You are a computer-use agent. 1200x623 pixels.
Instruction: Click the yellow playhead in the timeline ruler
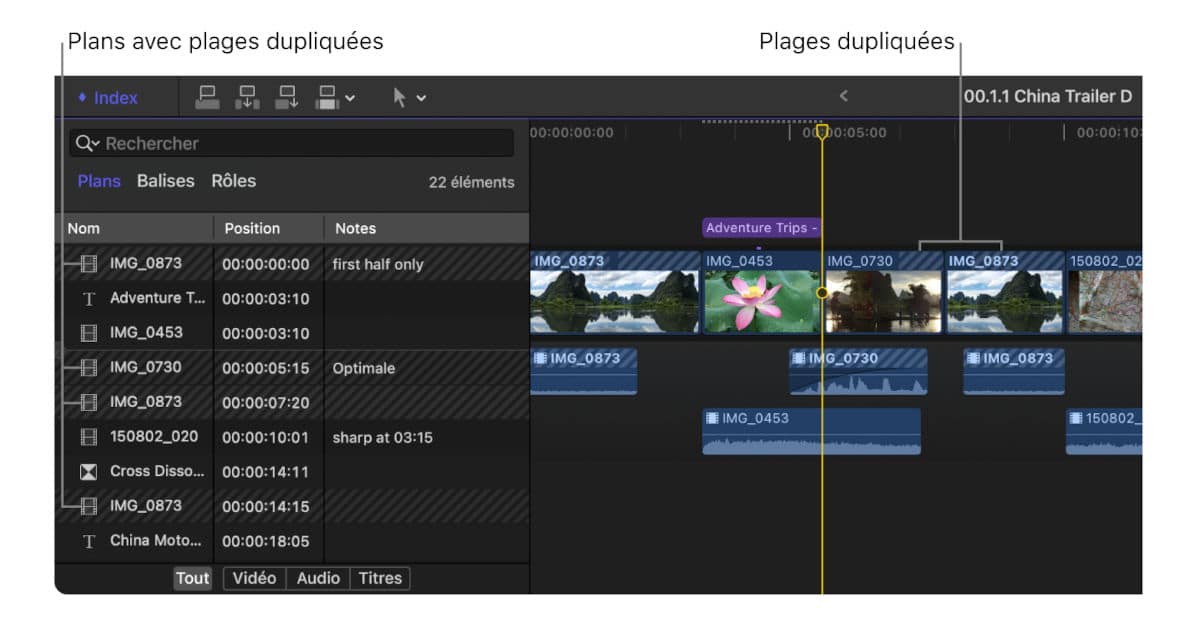click(x=822, y=132)
